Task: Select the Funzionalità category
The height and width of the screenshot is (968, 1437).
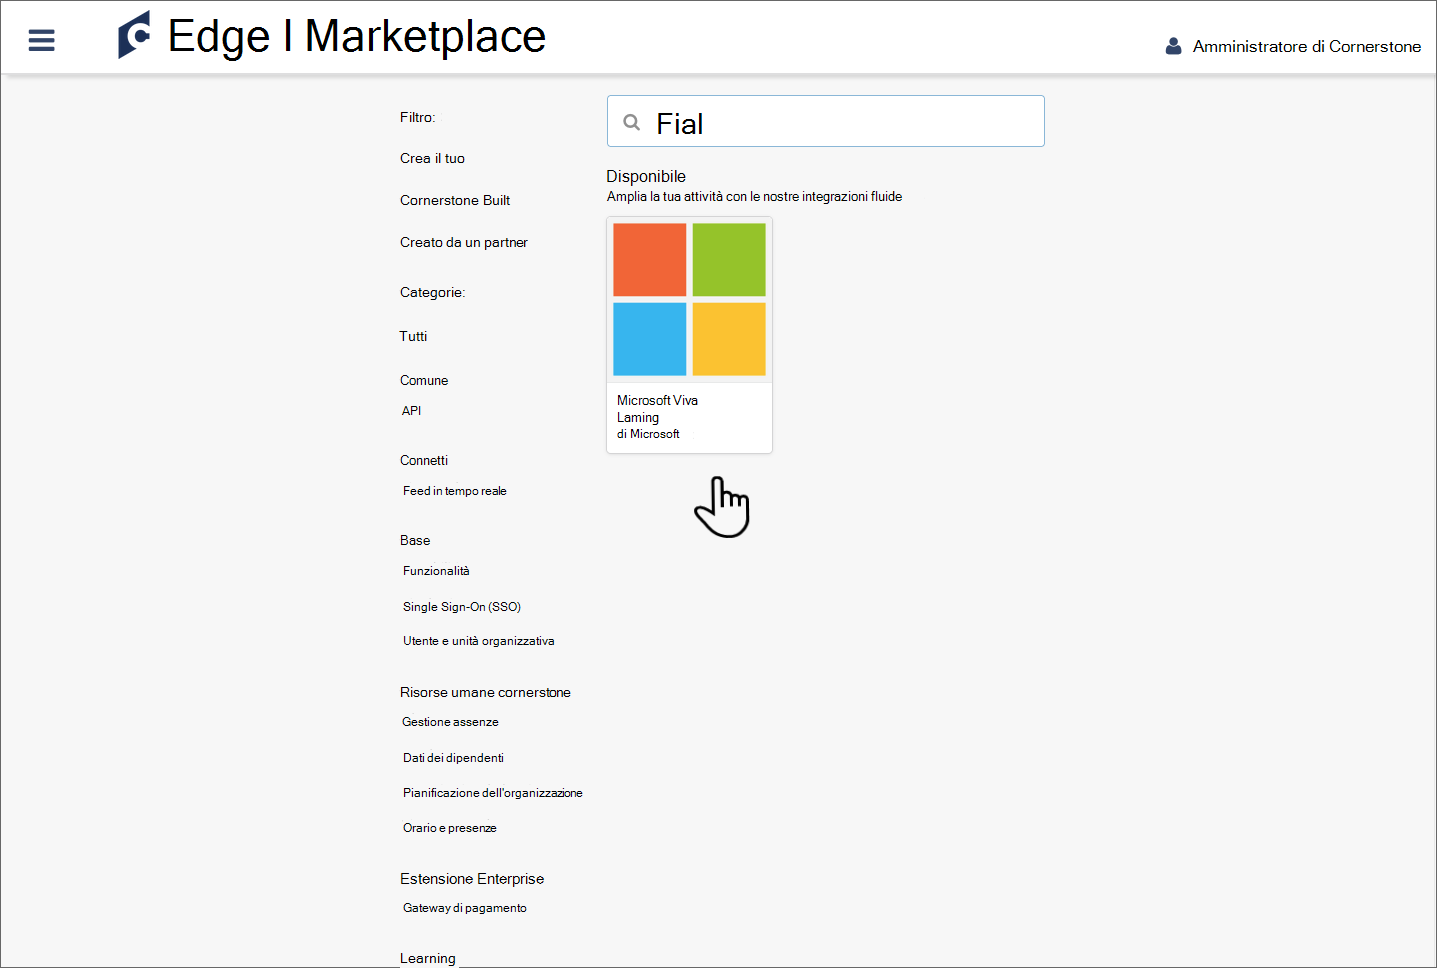Action: [x=436, y=570]
